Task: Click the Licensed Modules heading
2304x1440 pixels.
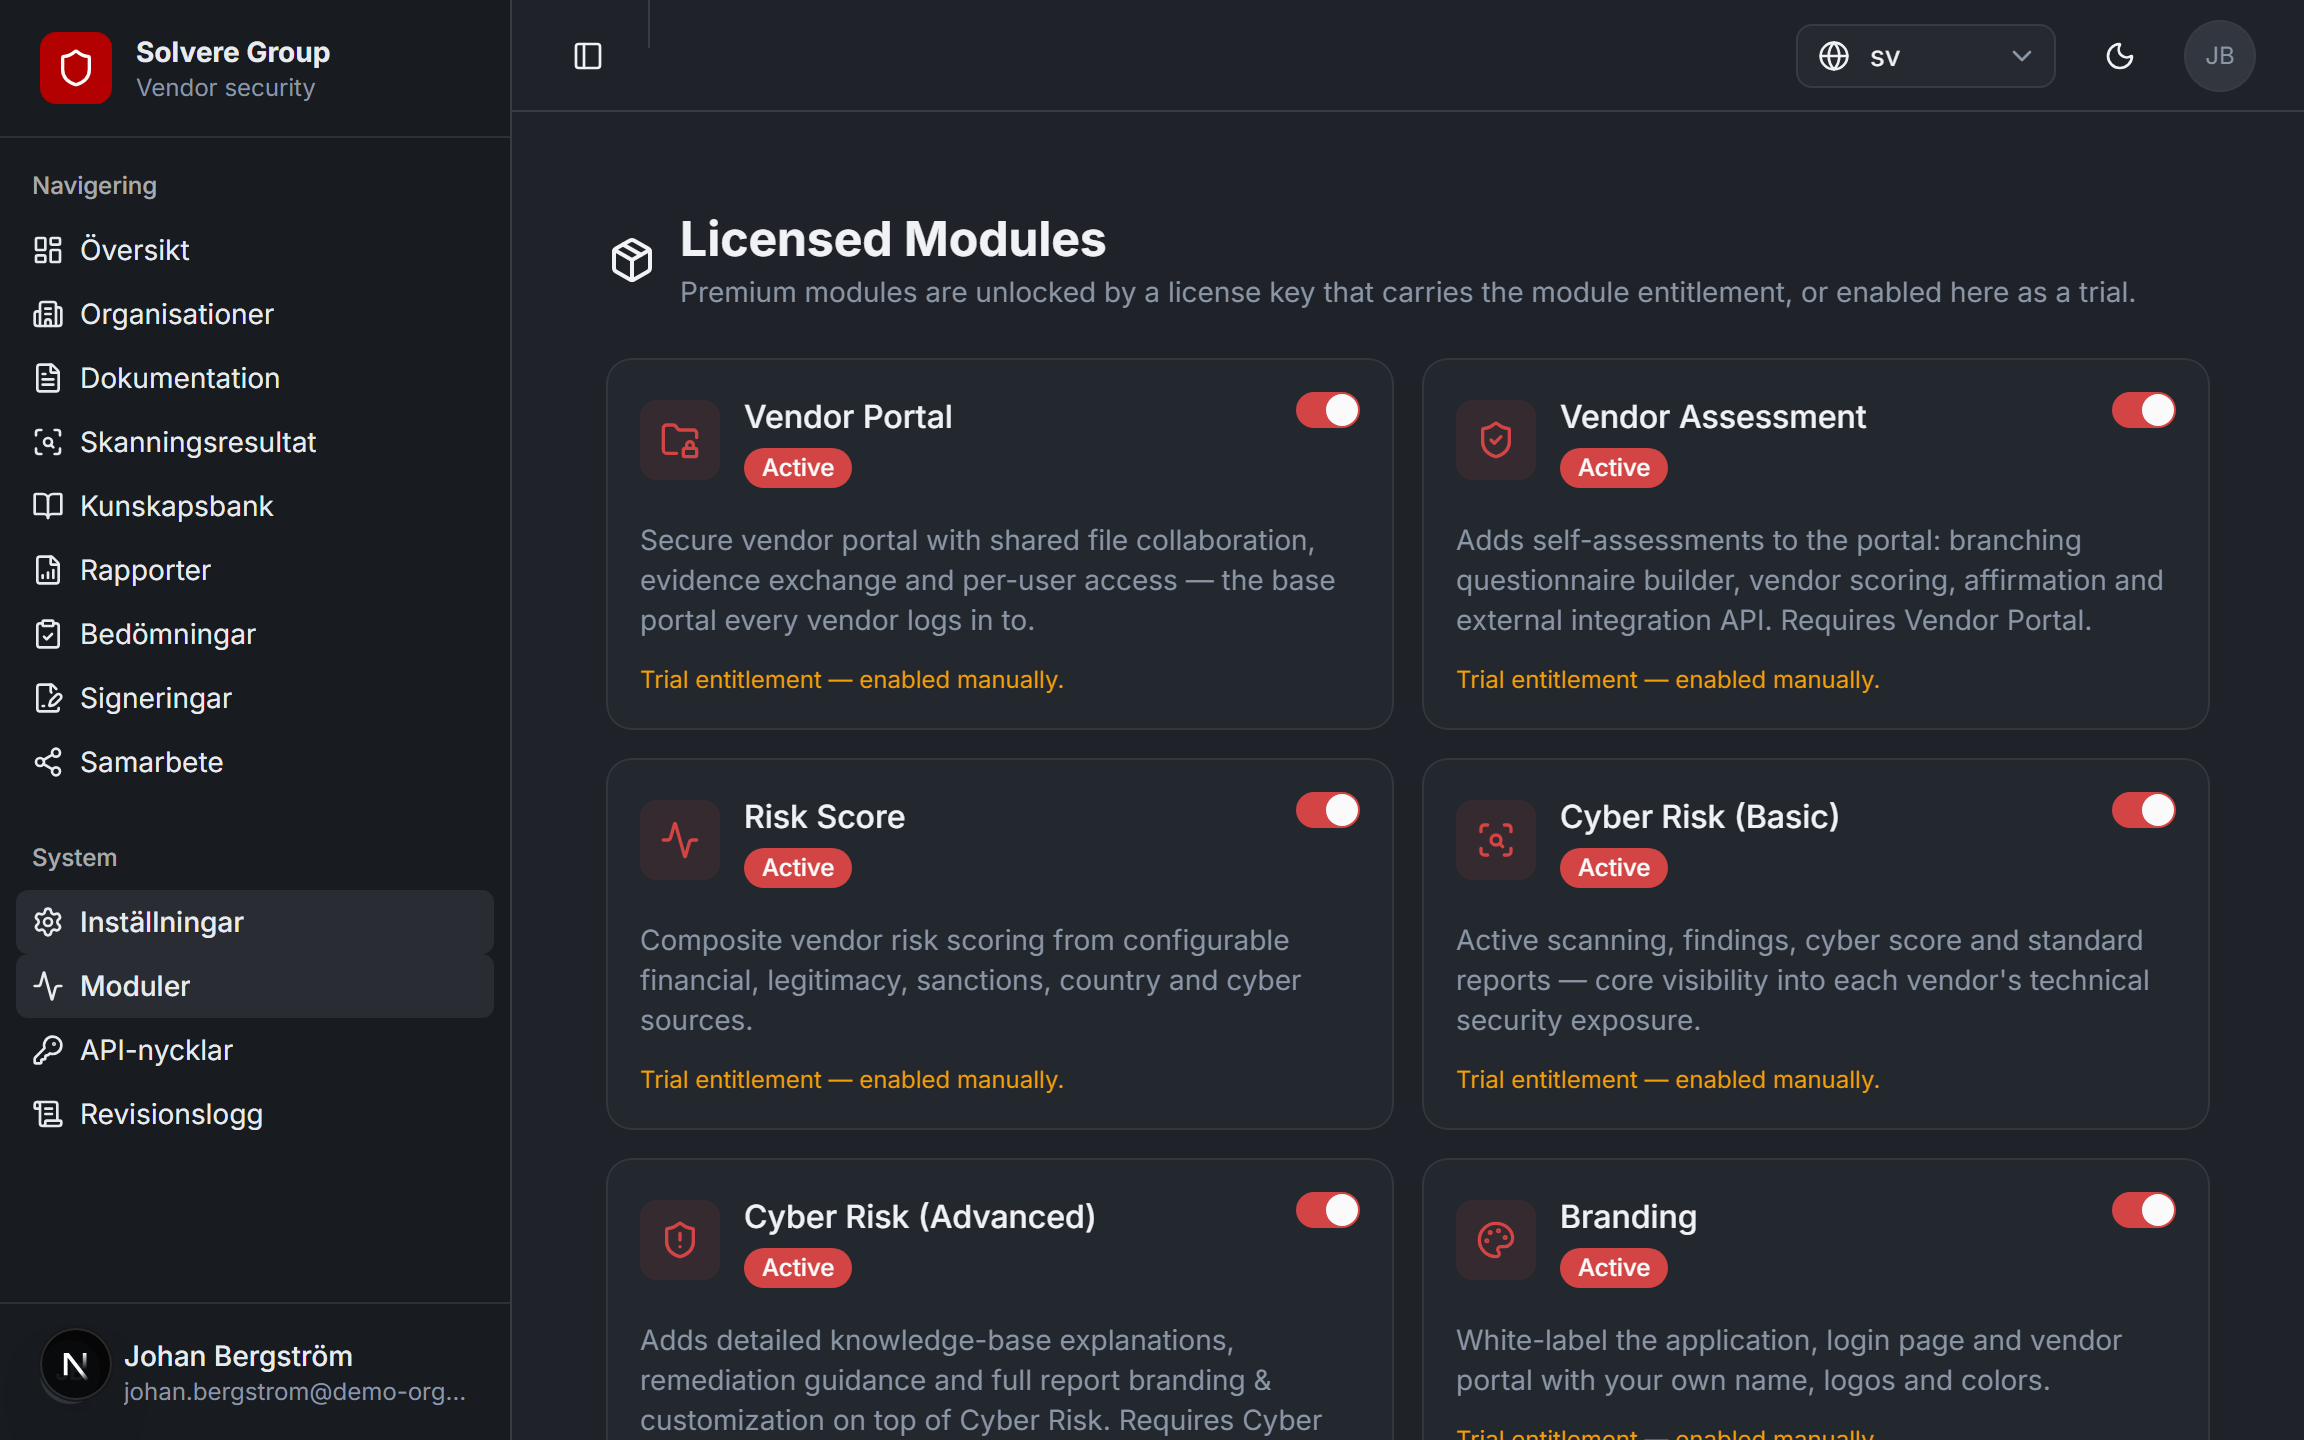Action: click(x=893, y=240)
